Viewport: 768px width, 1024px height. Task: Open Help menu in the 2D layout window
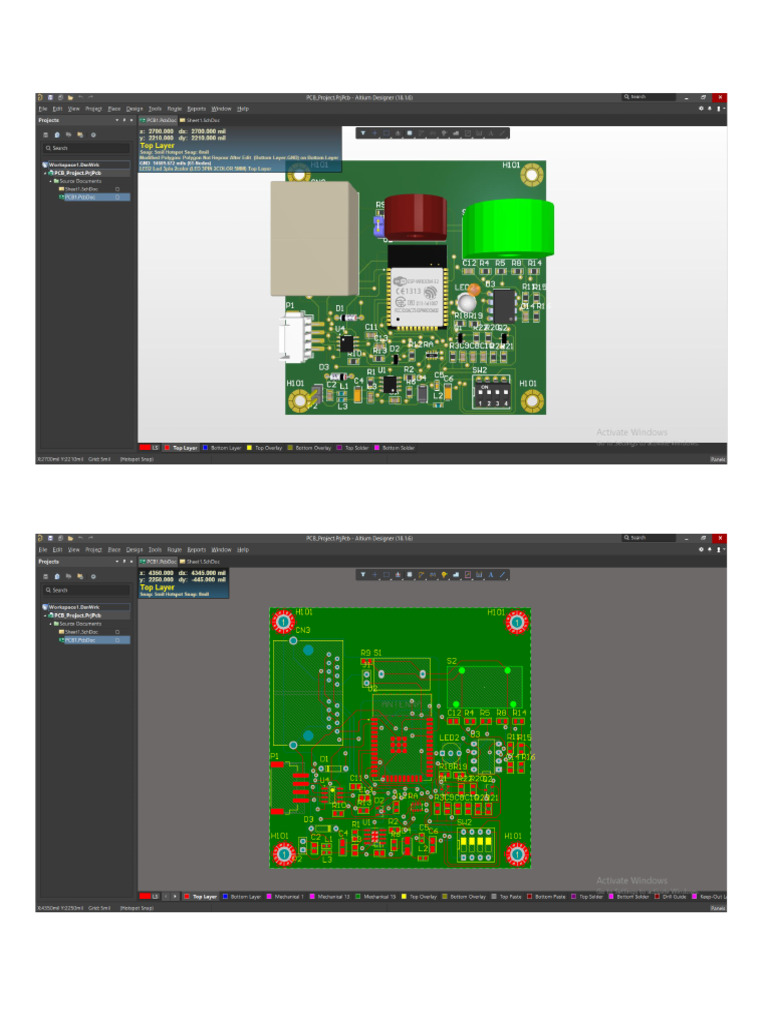coord(243,550)
